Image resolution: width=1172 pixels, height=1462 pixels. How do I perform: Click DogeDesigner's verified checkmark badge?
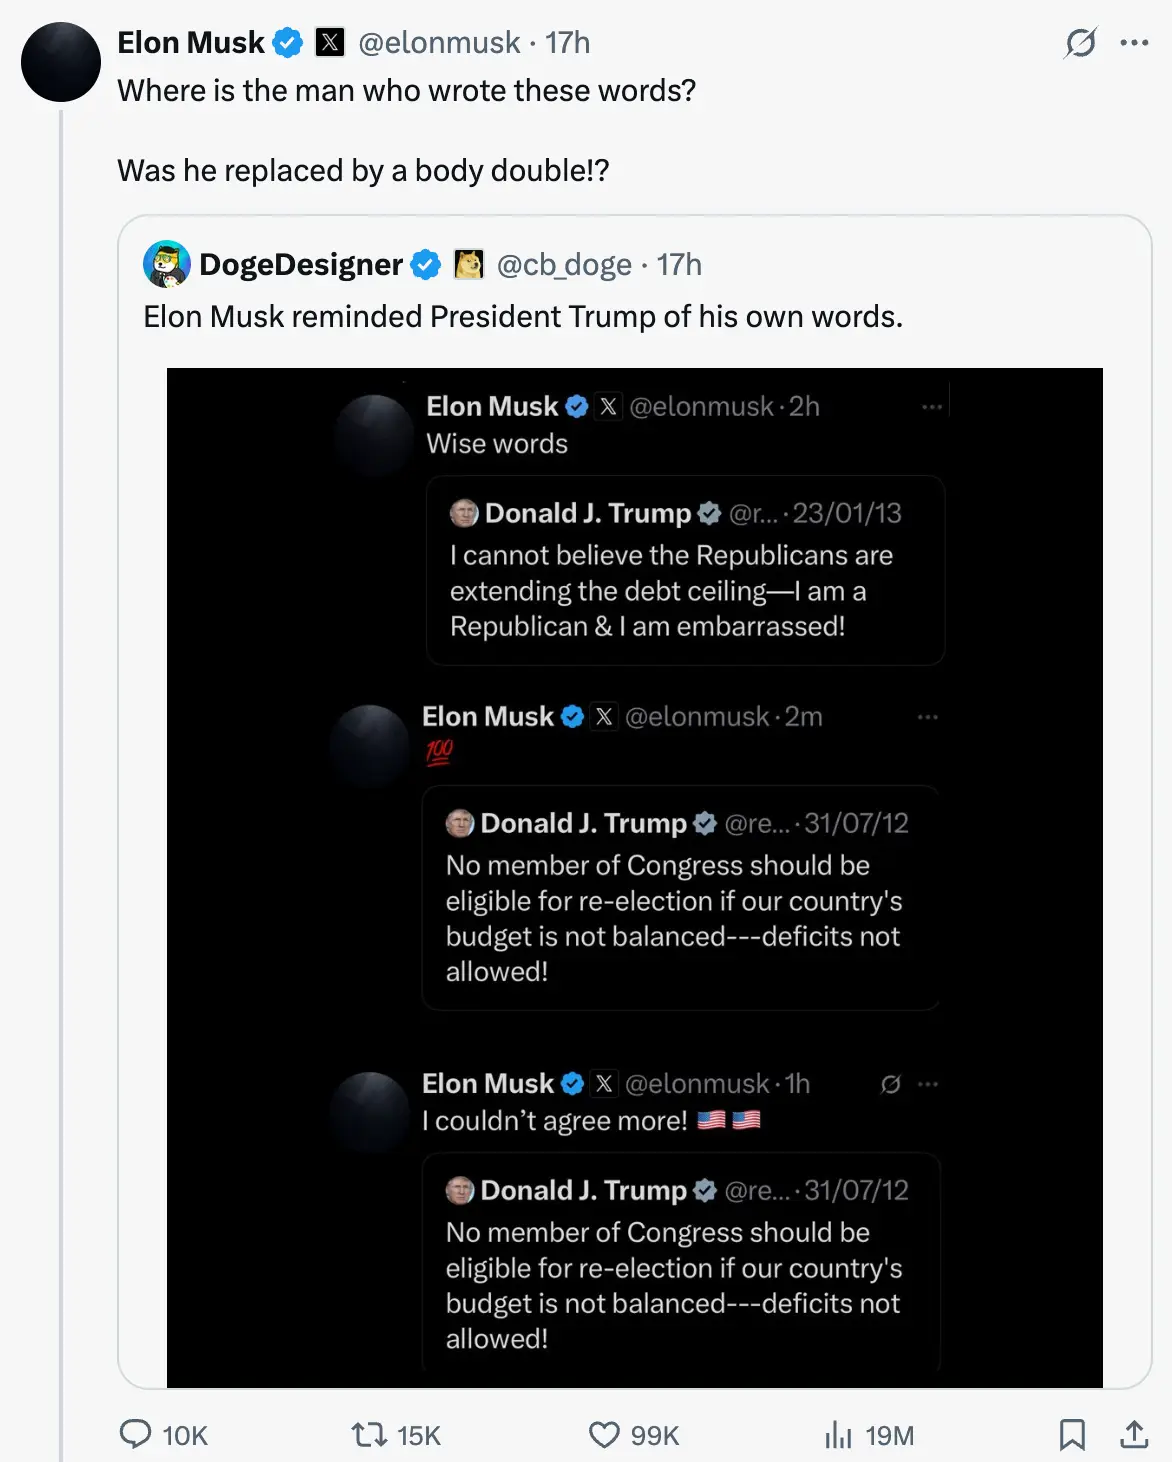click(426, 265)
